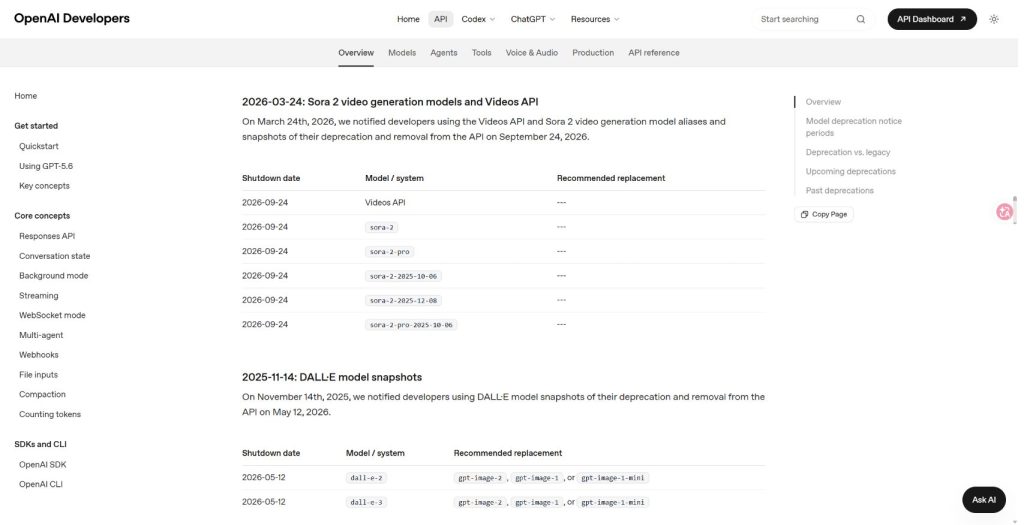Screen dimensions: 1024x525
Task: Click the sora-2-2025-12-08 model cell
Action: (404, 300)
